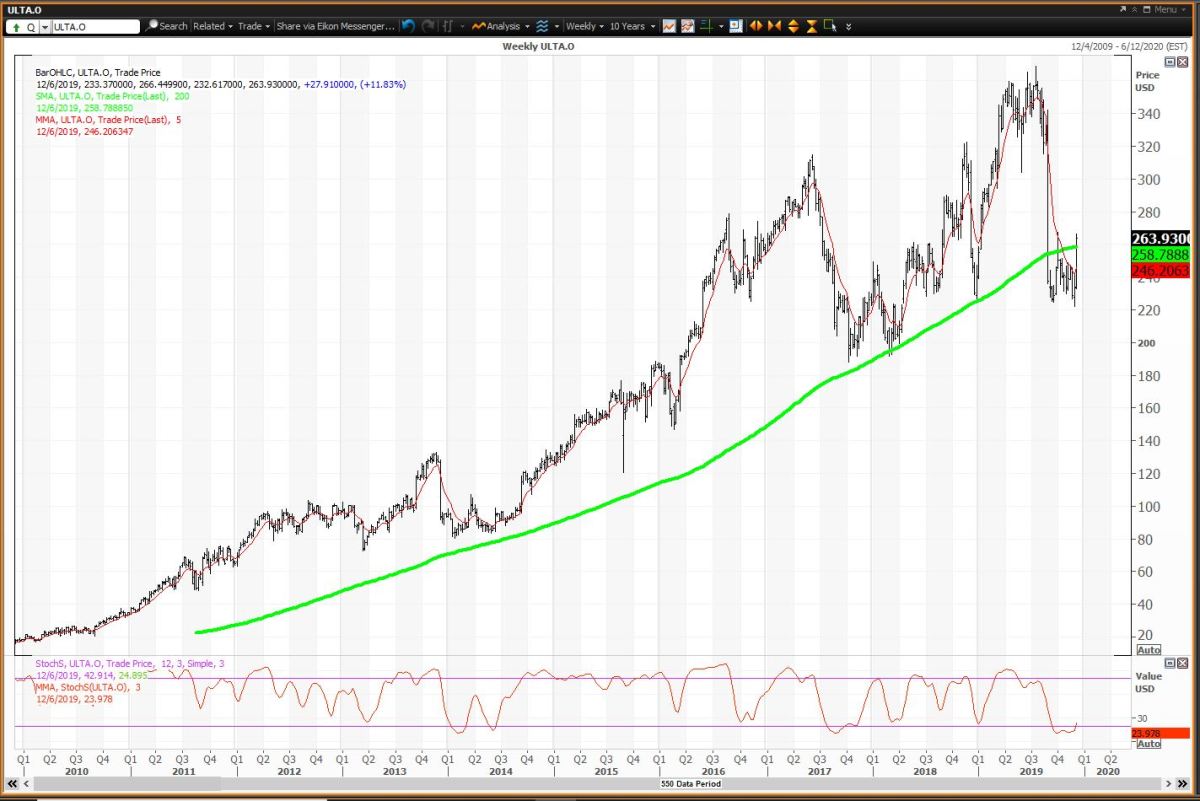
Task: Click the second chart overlay icon
Action: tap(687, 26)
